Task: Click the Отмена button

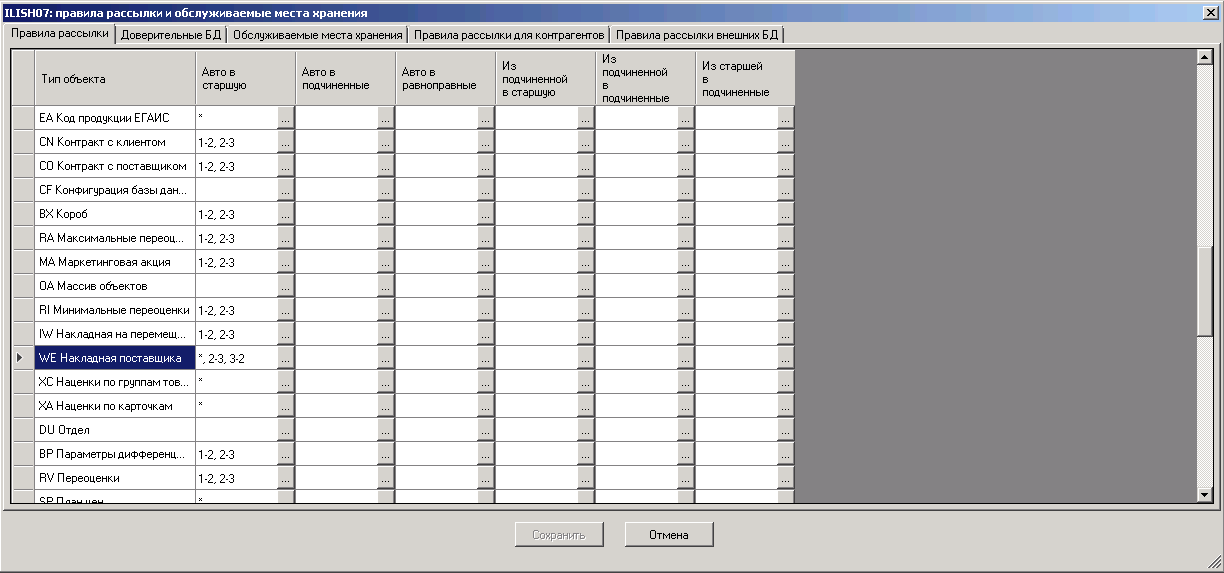Action: 669,534
